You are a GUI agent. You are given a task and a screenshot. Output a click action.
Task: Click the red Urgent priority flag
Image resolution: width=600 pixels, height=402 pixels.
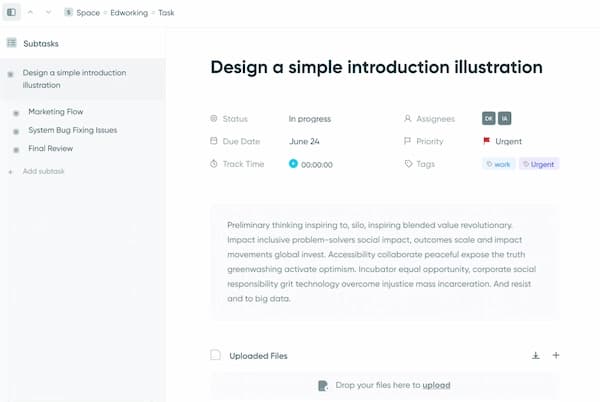487,142
